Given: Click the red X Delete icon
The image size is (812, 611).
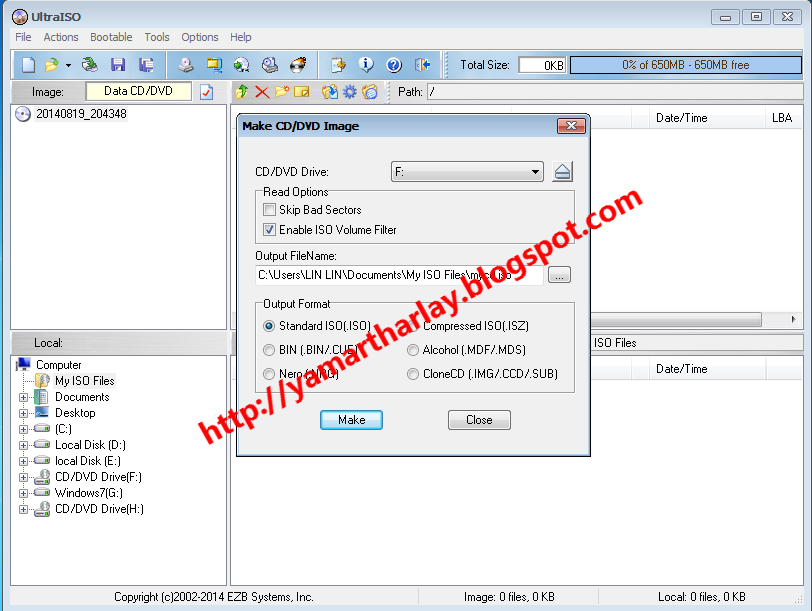Looking at the screenshot, I should coord(262,92).
